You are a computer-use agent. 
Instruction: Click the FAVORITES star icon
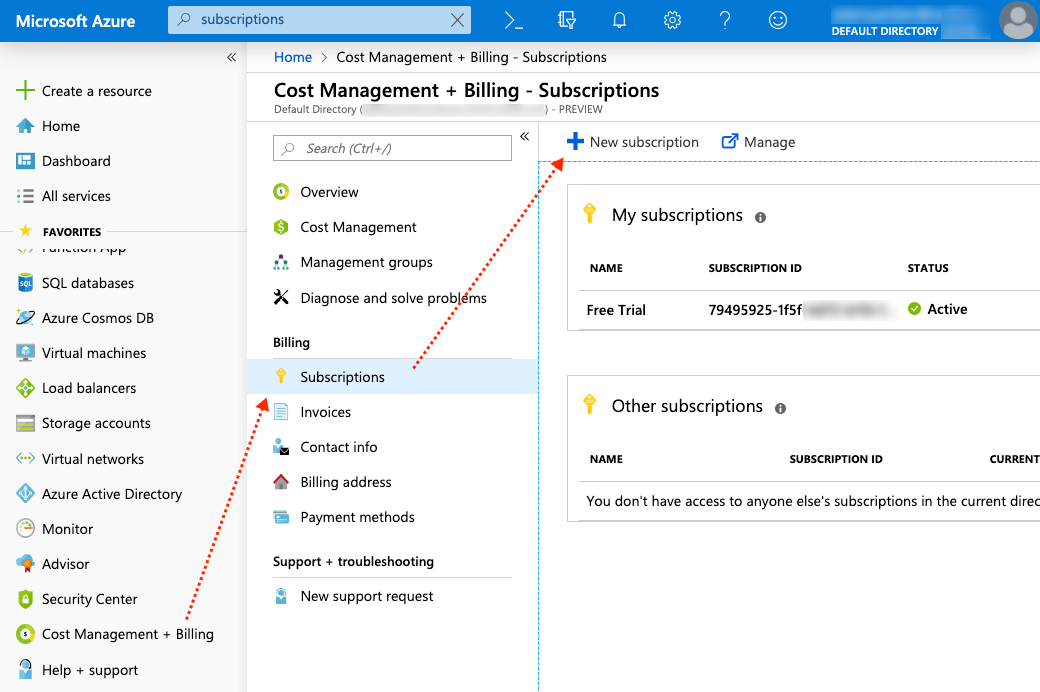[x=25, y=230]
